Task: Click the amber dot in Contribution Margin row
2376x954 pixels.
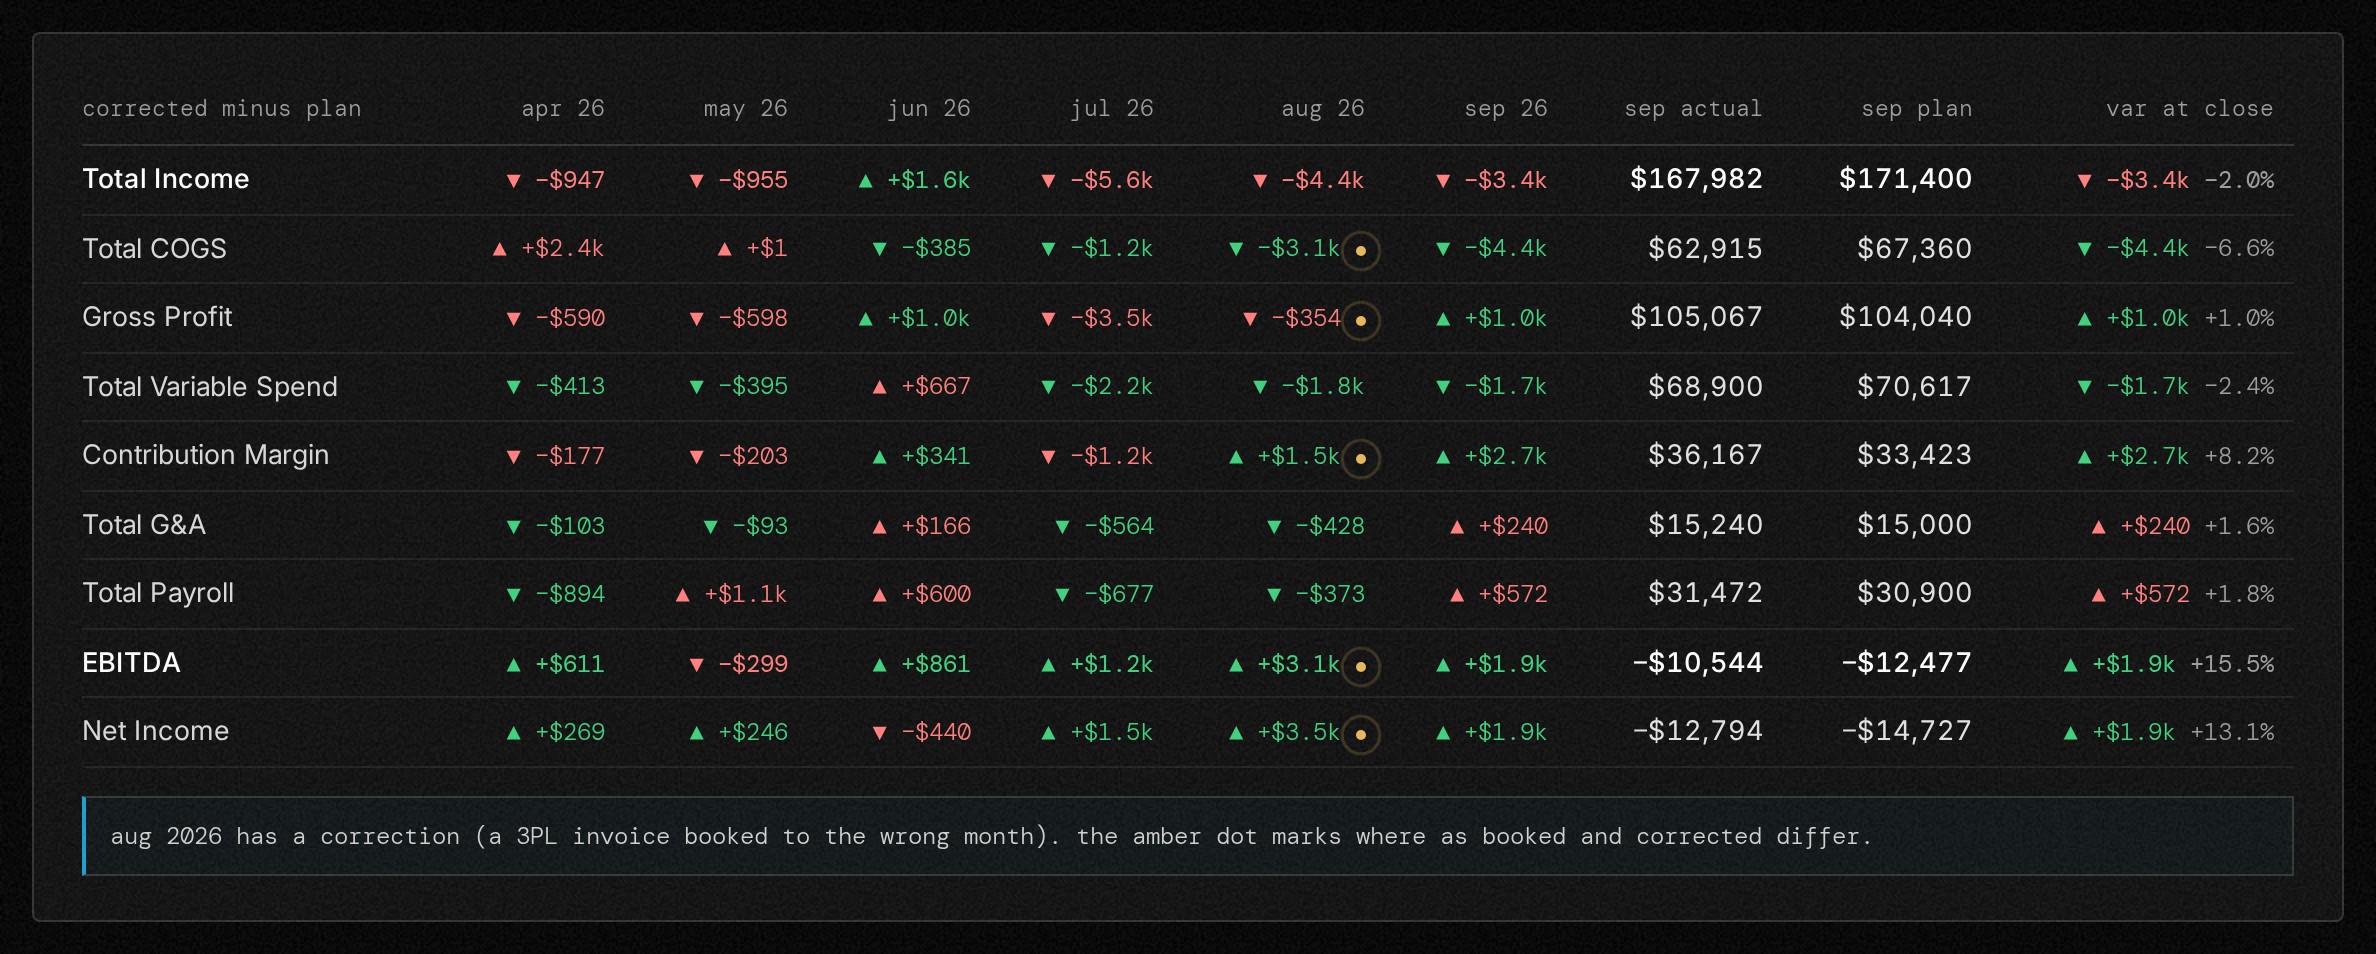Action: 1360,458
